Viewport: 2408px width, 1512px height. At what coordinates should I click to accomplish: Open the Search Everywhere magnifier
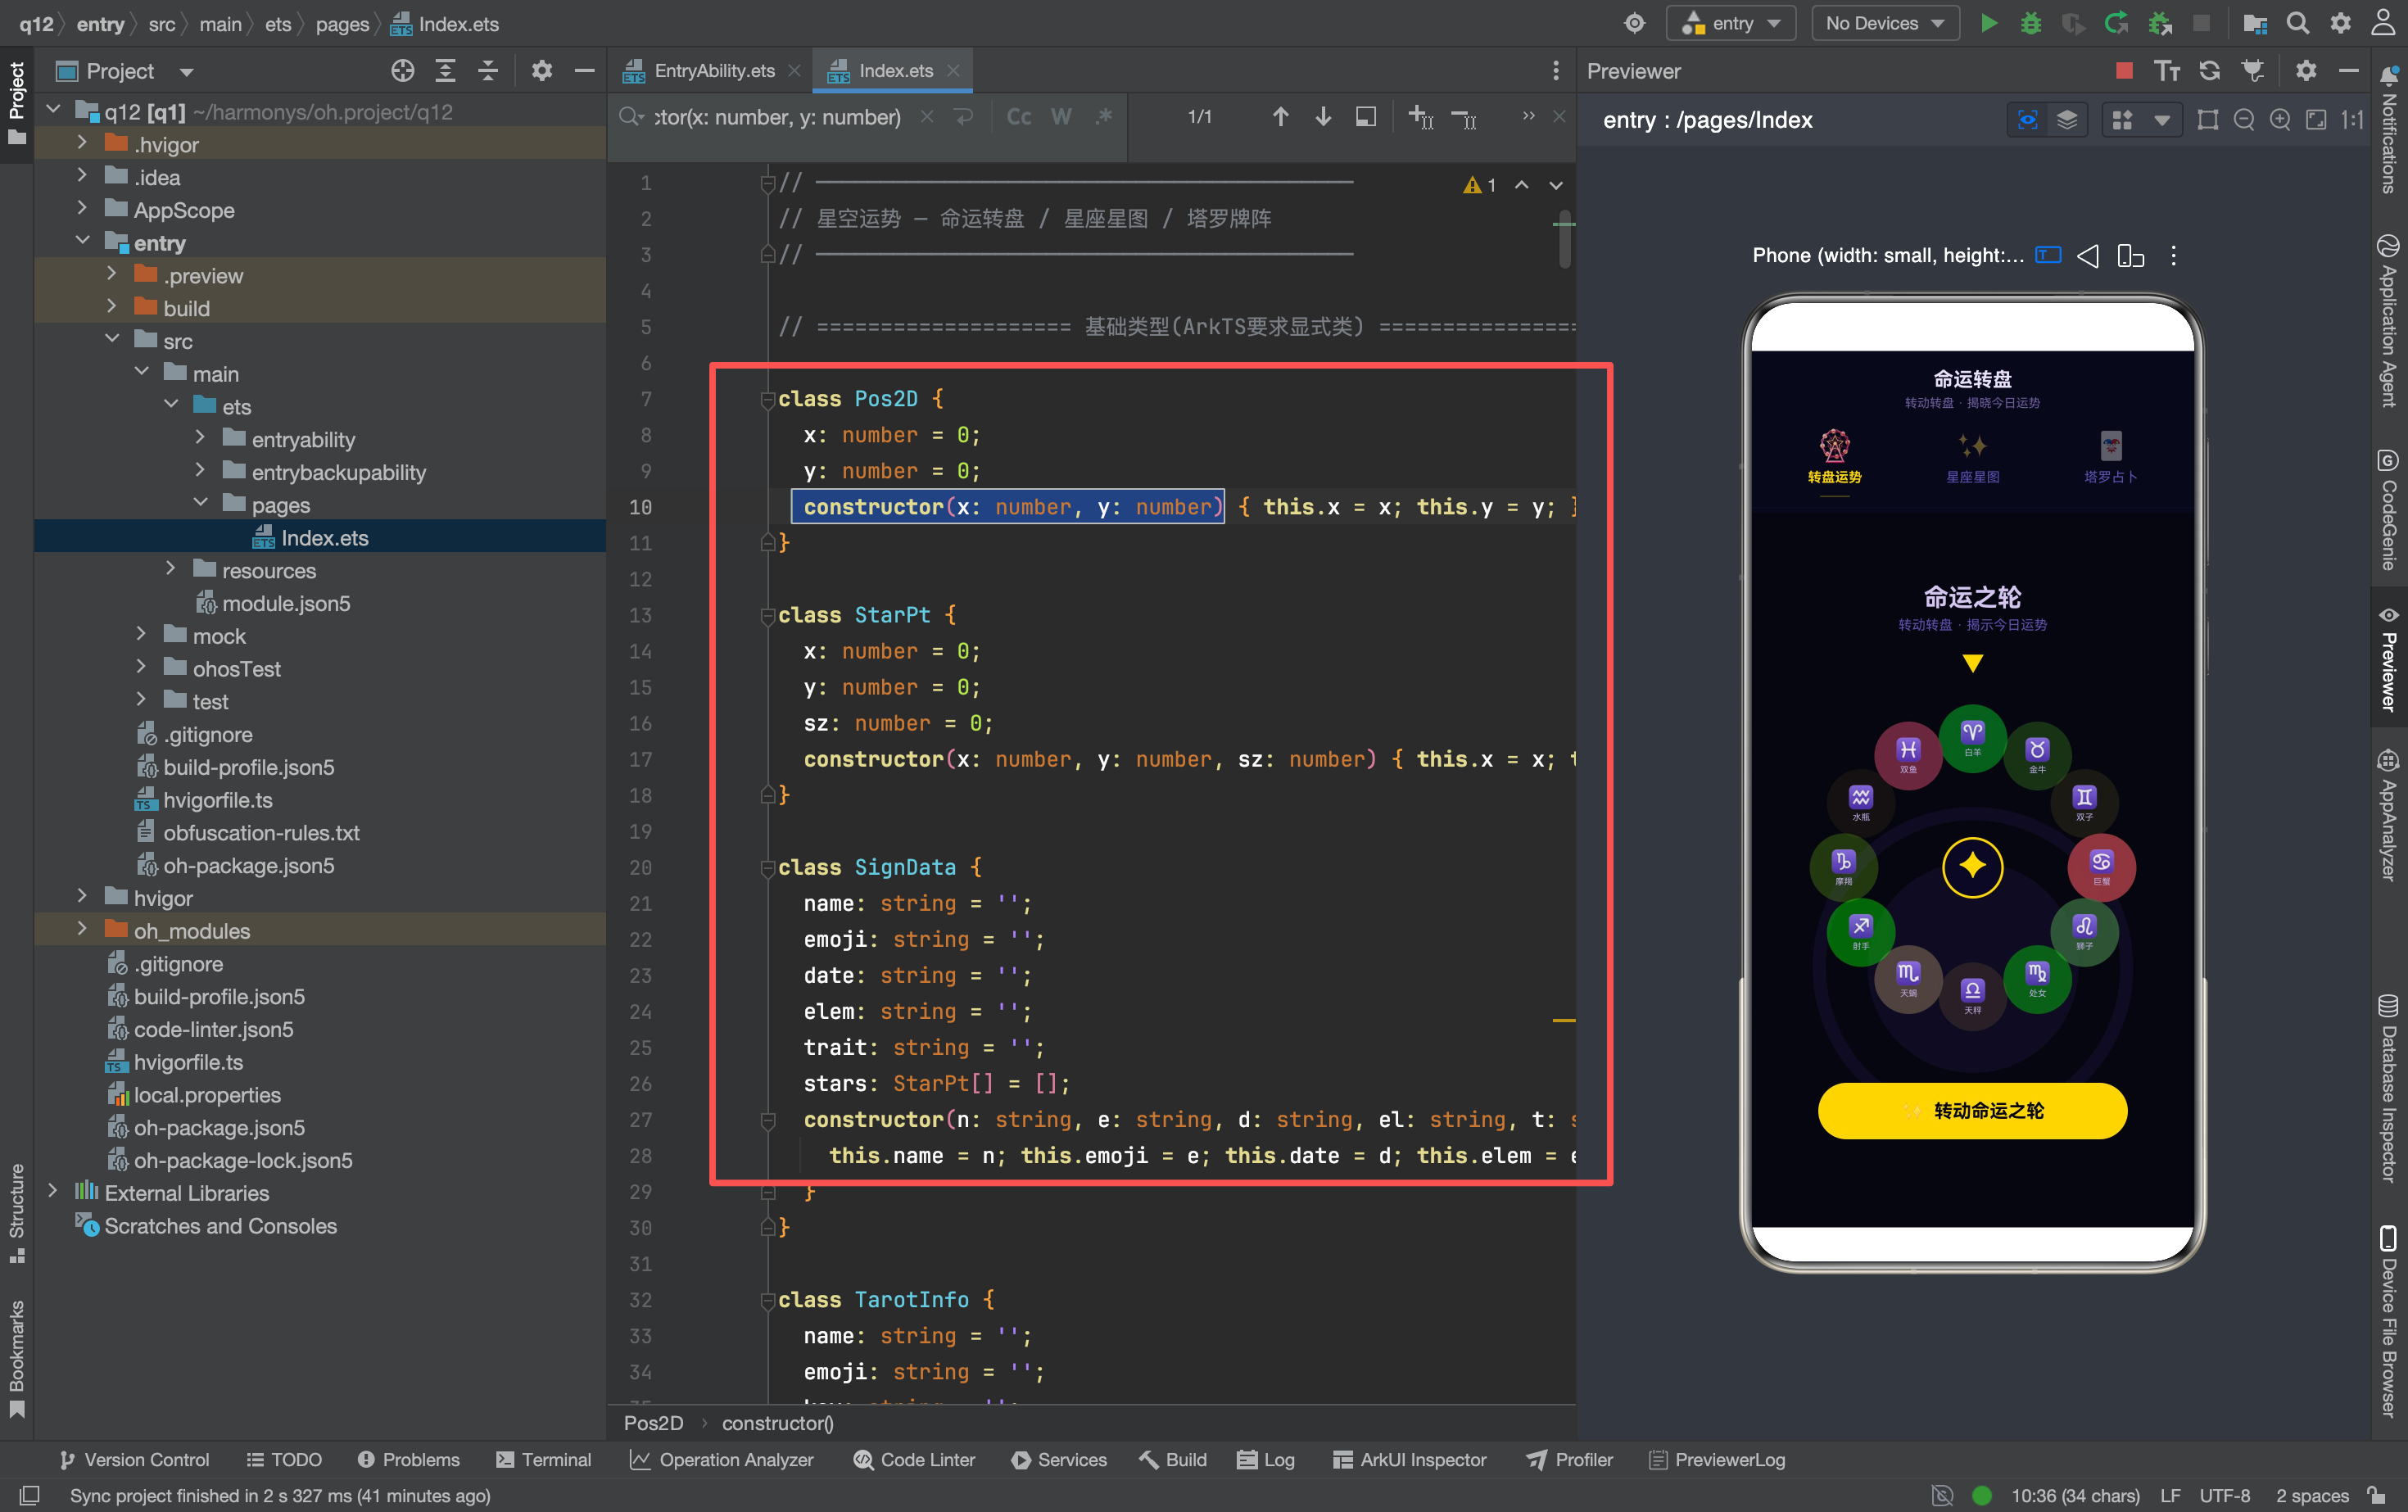[x=2298, y=23]
